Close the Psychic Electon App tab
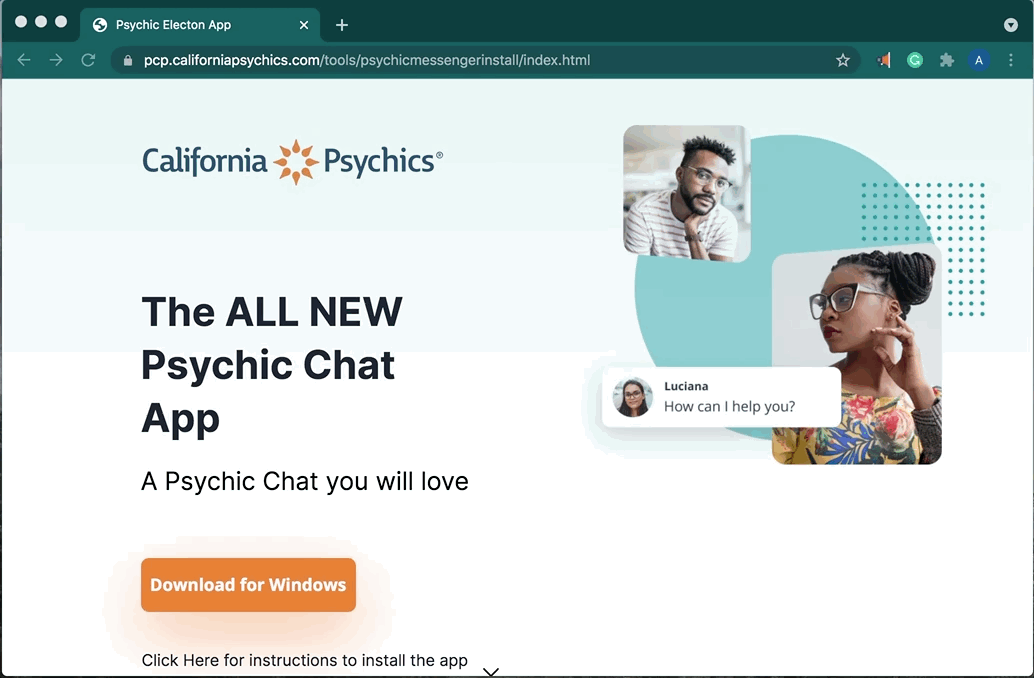 click(304, 25)
